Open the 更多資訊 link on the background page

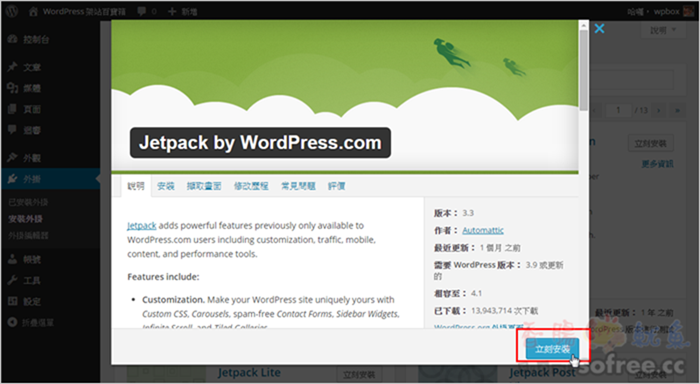(x=657, y=164)
